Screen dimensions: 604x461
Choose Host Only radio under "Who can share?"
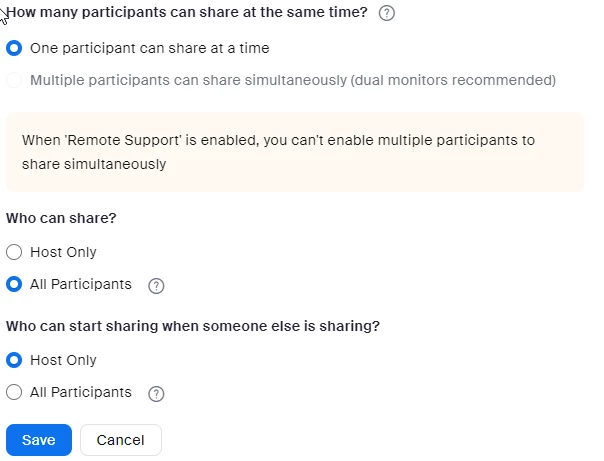point(14,253)
